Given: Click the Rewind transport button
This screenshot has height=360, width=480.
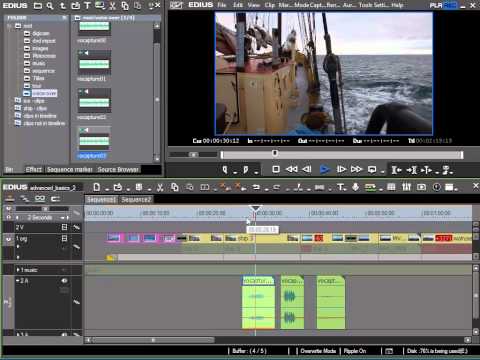Looking at the screenshot, I should click(x=291, y=169).
